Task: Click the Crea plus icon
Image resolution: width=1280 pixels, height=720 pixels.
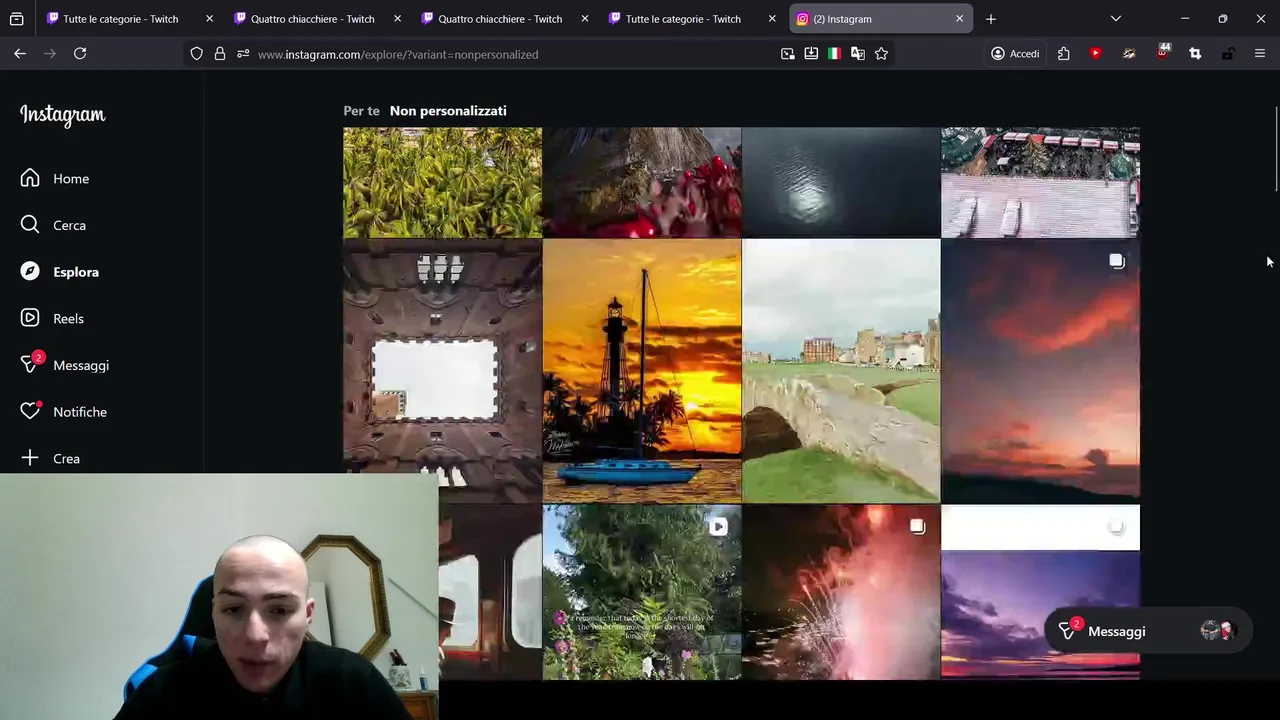Action: (30, 458)
